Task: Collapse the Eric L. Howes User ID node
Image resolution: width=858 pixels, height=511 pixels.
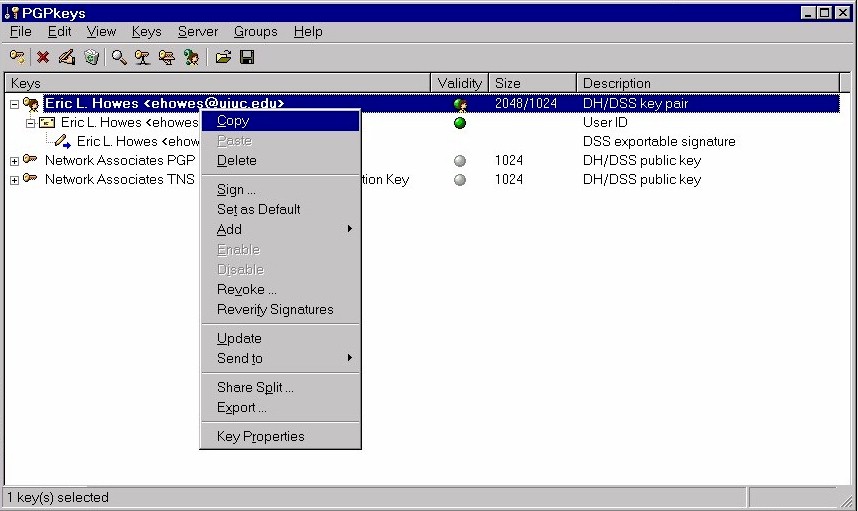Action: [31, 123]
